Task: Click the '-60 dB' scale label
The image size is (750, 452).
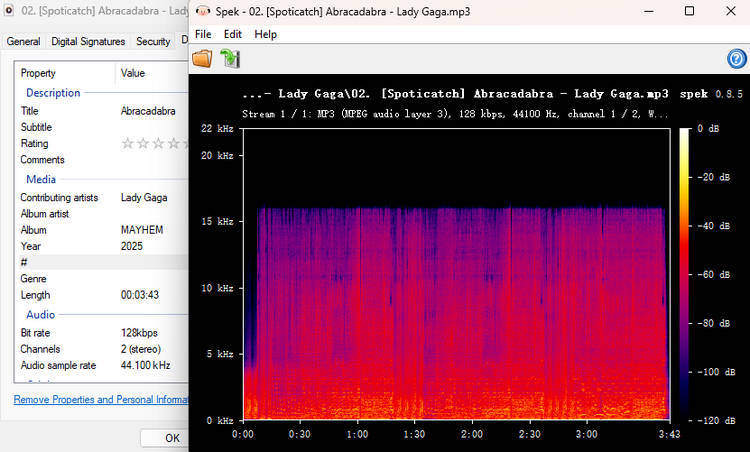Action: [x=714, y=275]
